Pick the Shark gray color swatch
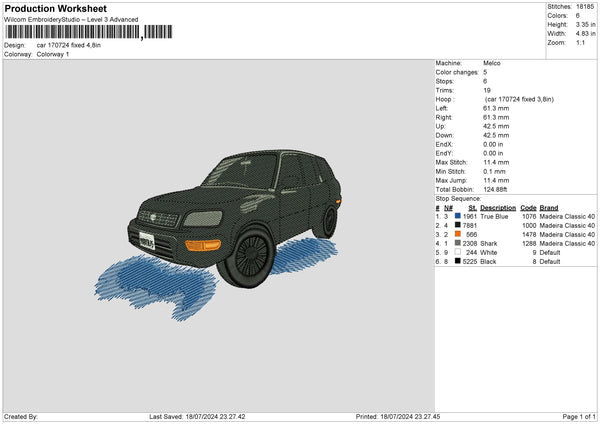The height and width of the screenshot is (424, 600). (458, 243)
